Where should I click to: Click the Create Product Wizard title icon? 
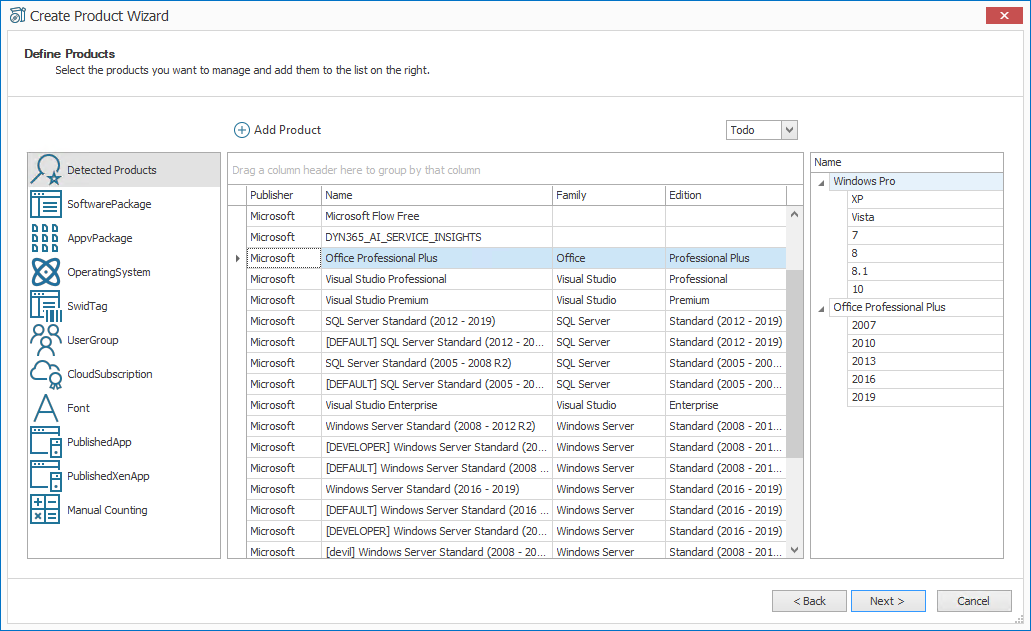18,15
